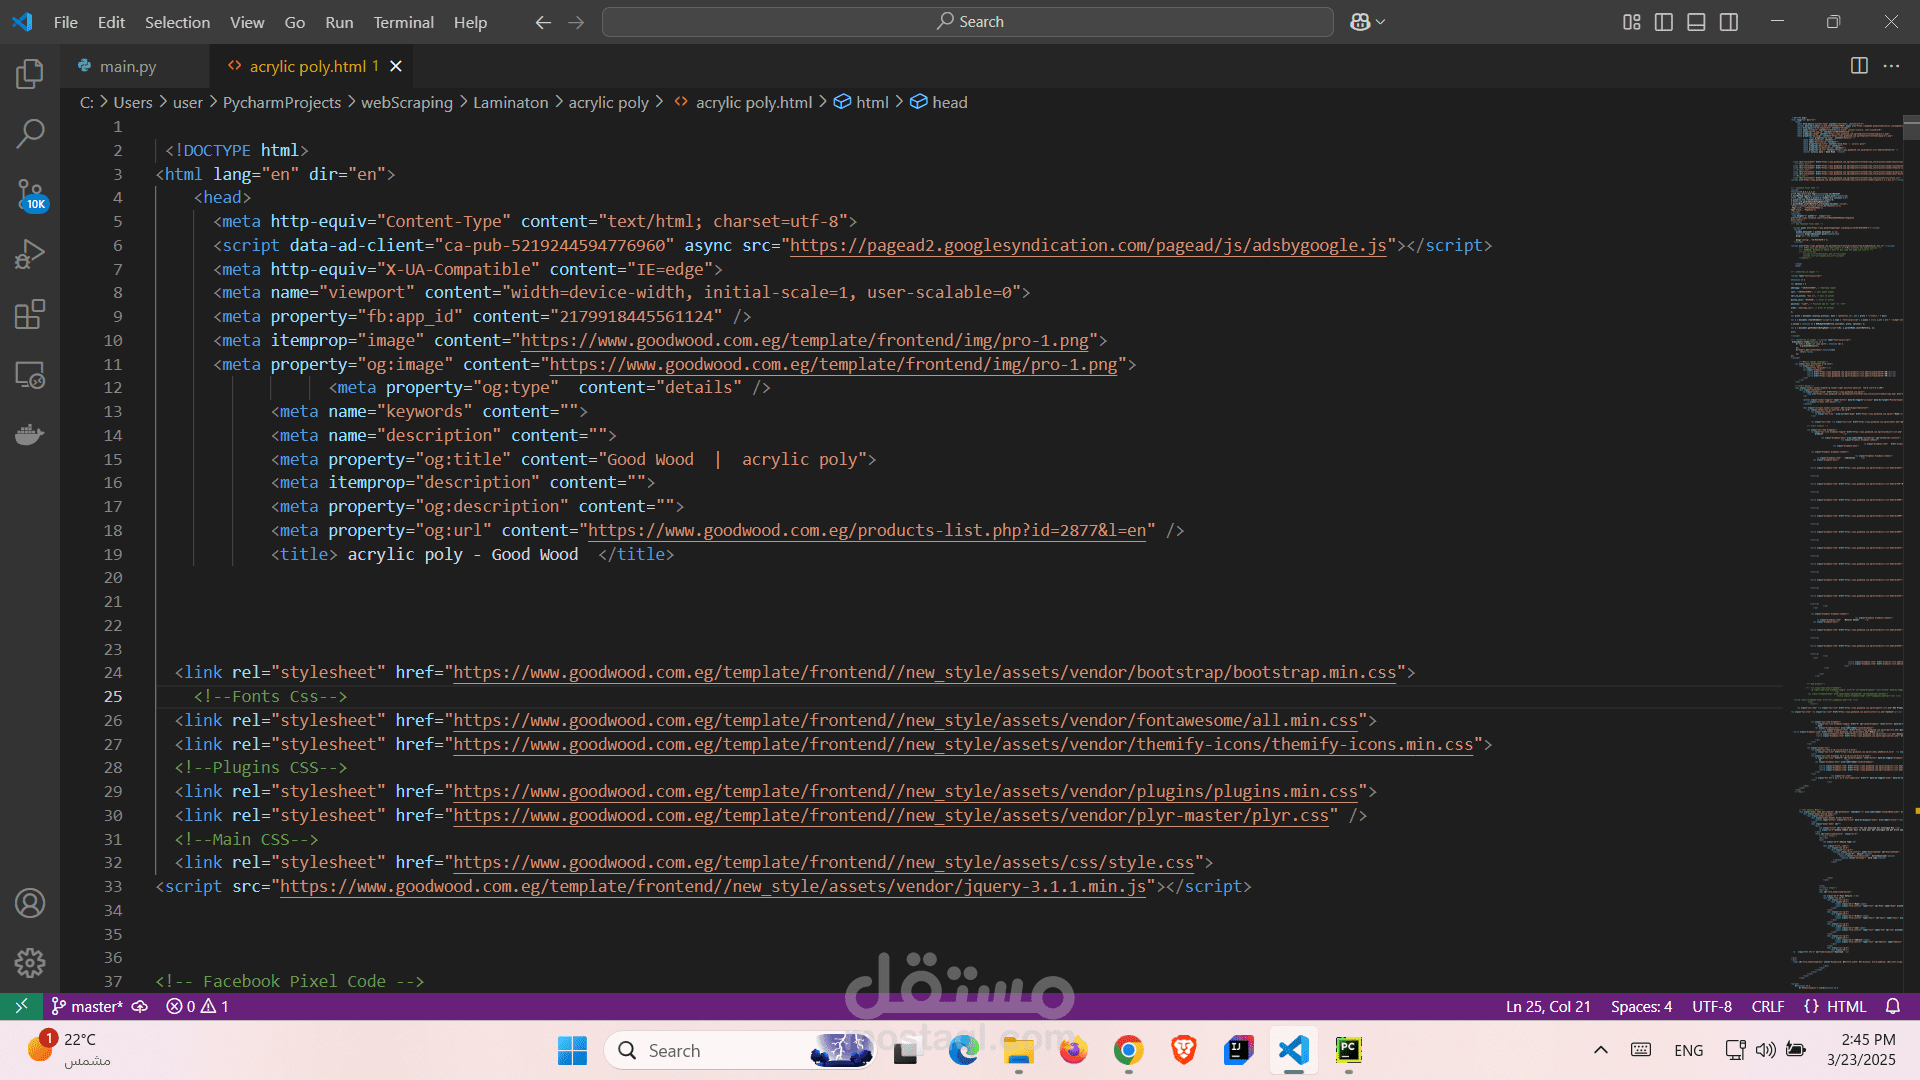Open Source Control view with 10K badge

(x=30, y=194)
